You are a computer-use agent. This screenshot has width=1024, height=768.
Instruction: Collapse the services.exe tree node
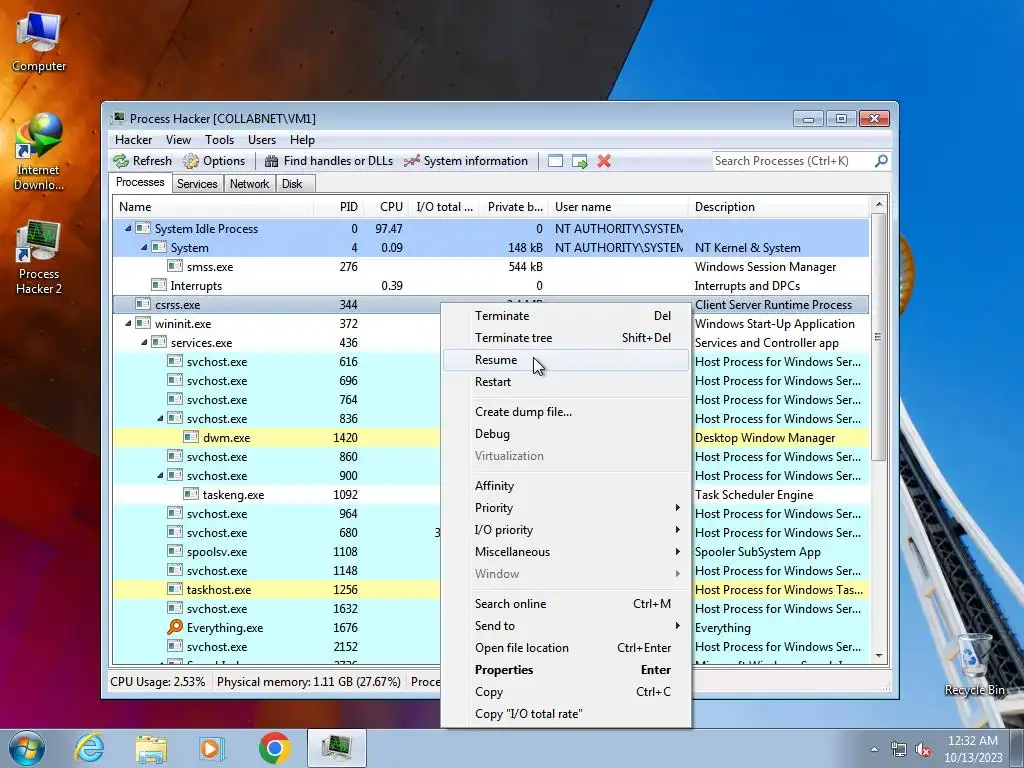[x=144, y=342]
